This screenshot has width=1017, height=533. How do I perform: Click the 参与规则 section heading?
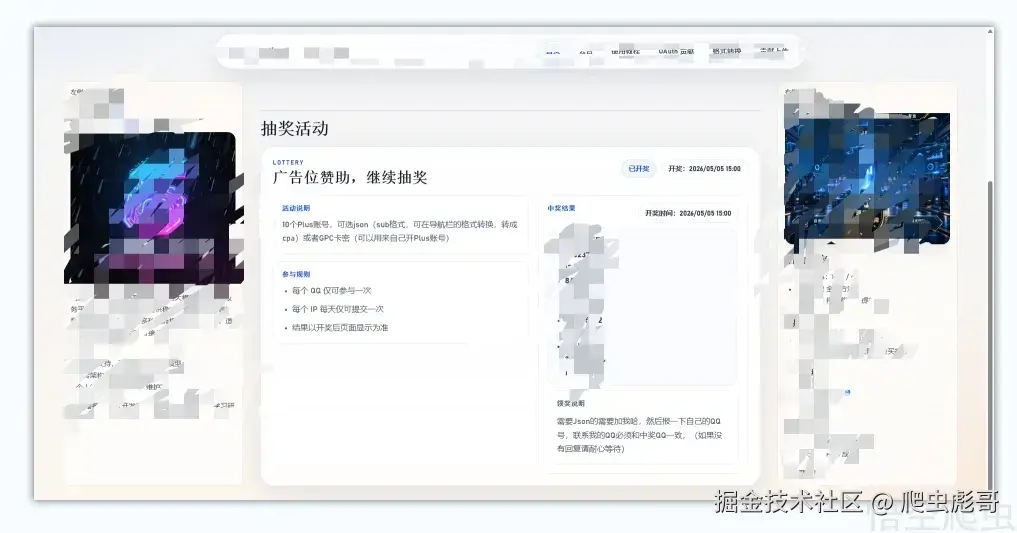pos(296,274)
